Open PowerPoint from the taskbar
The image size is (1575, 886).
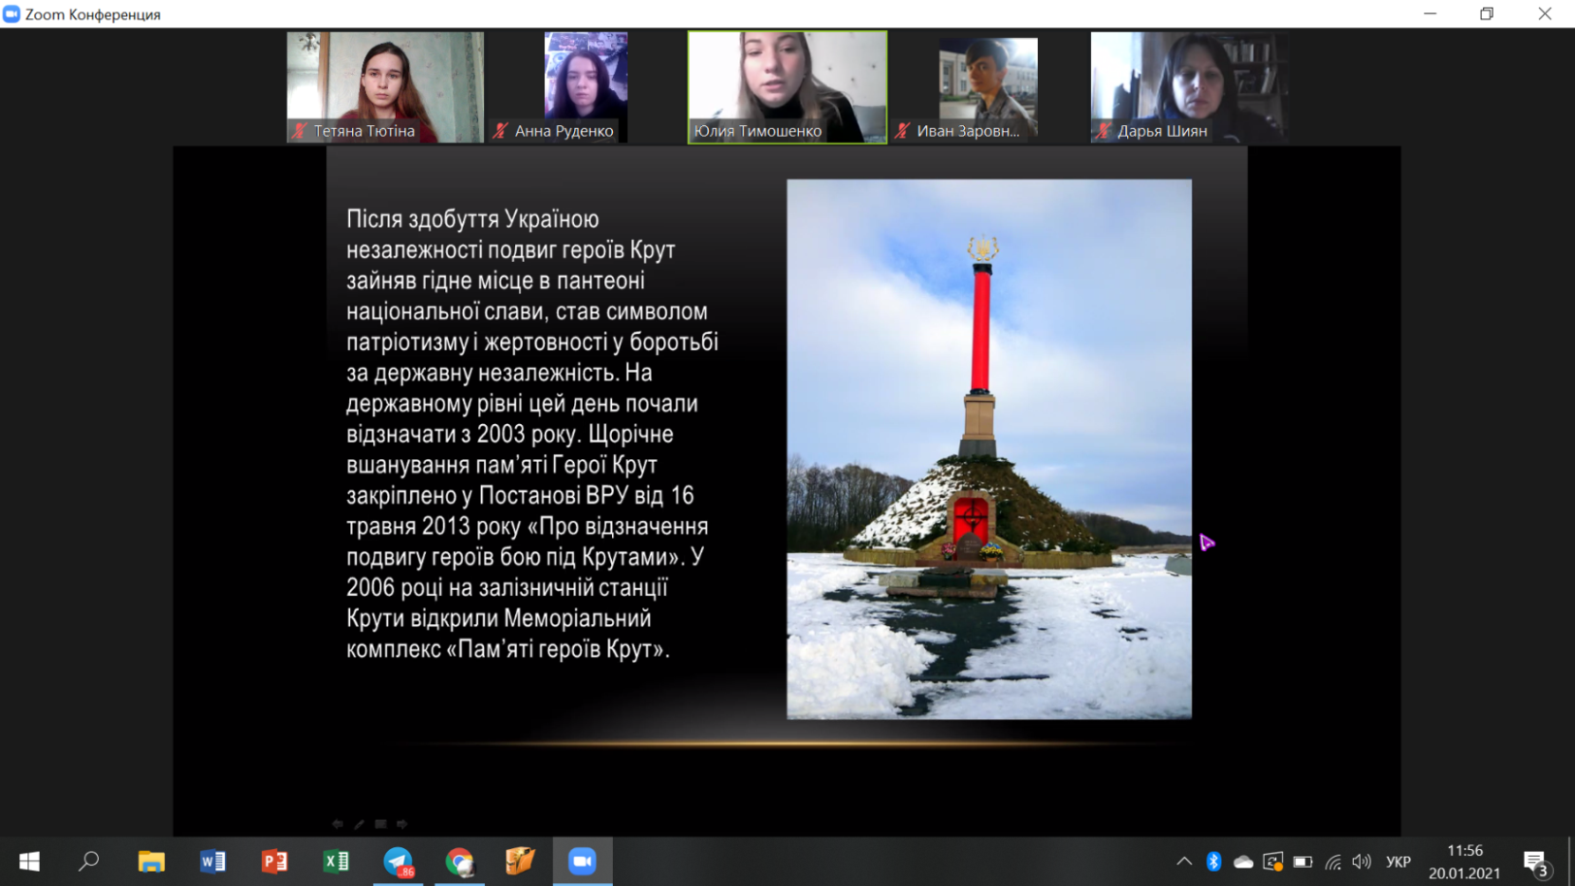coord(274,861)
